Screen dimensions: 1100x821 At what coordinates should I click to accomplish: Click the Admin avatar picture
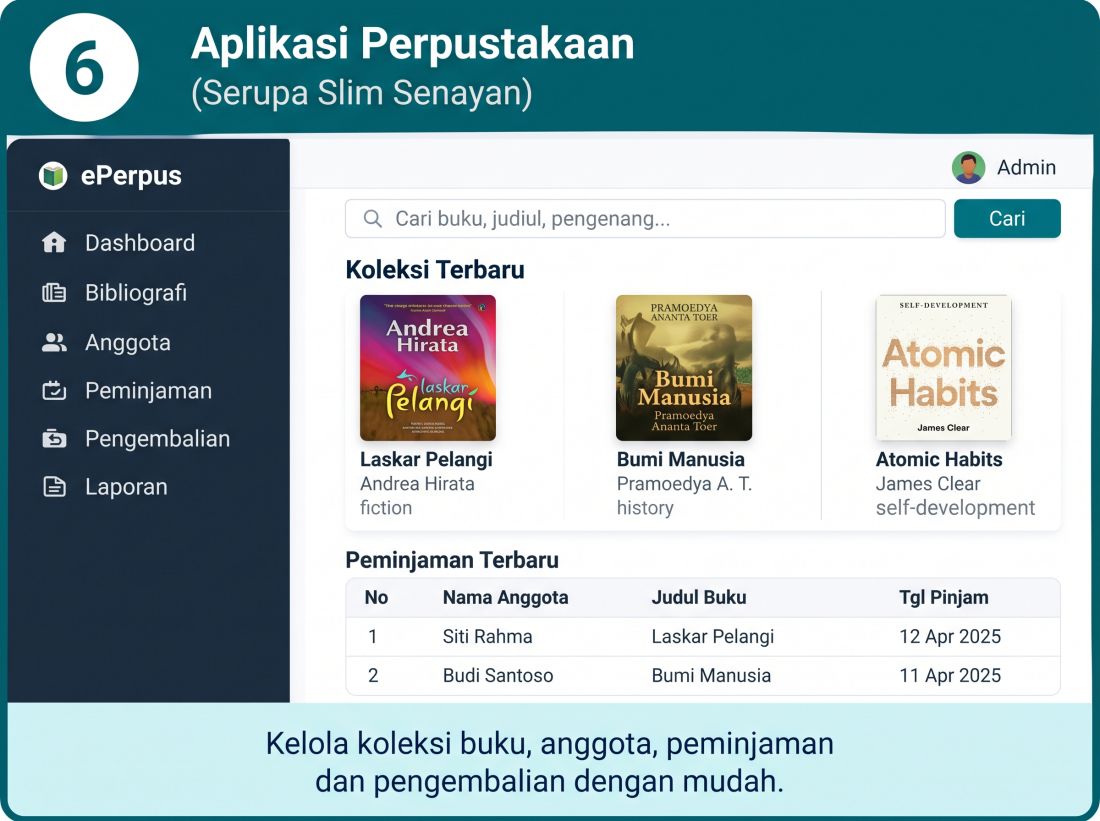coord(968,168)
